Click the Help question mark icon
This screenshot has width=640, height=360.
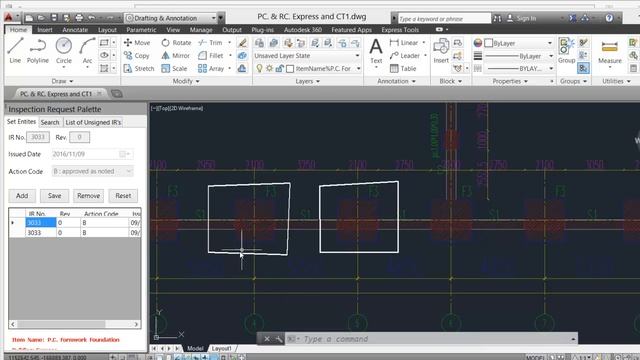(x=609, y=18)
